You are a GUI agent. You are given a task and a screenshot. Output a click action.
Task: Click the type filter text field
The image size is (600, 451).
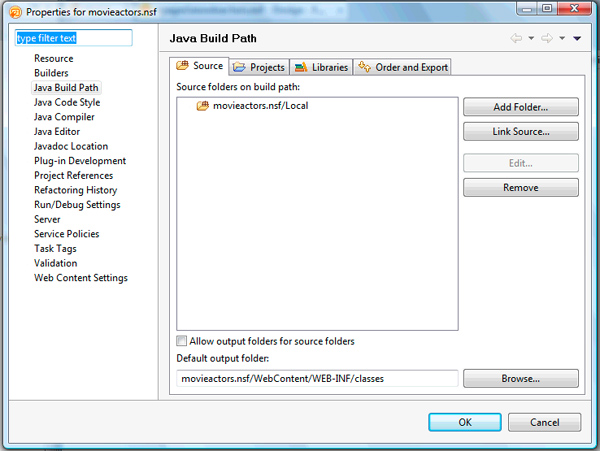[73, 38]
